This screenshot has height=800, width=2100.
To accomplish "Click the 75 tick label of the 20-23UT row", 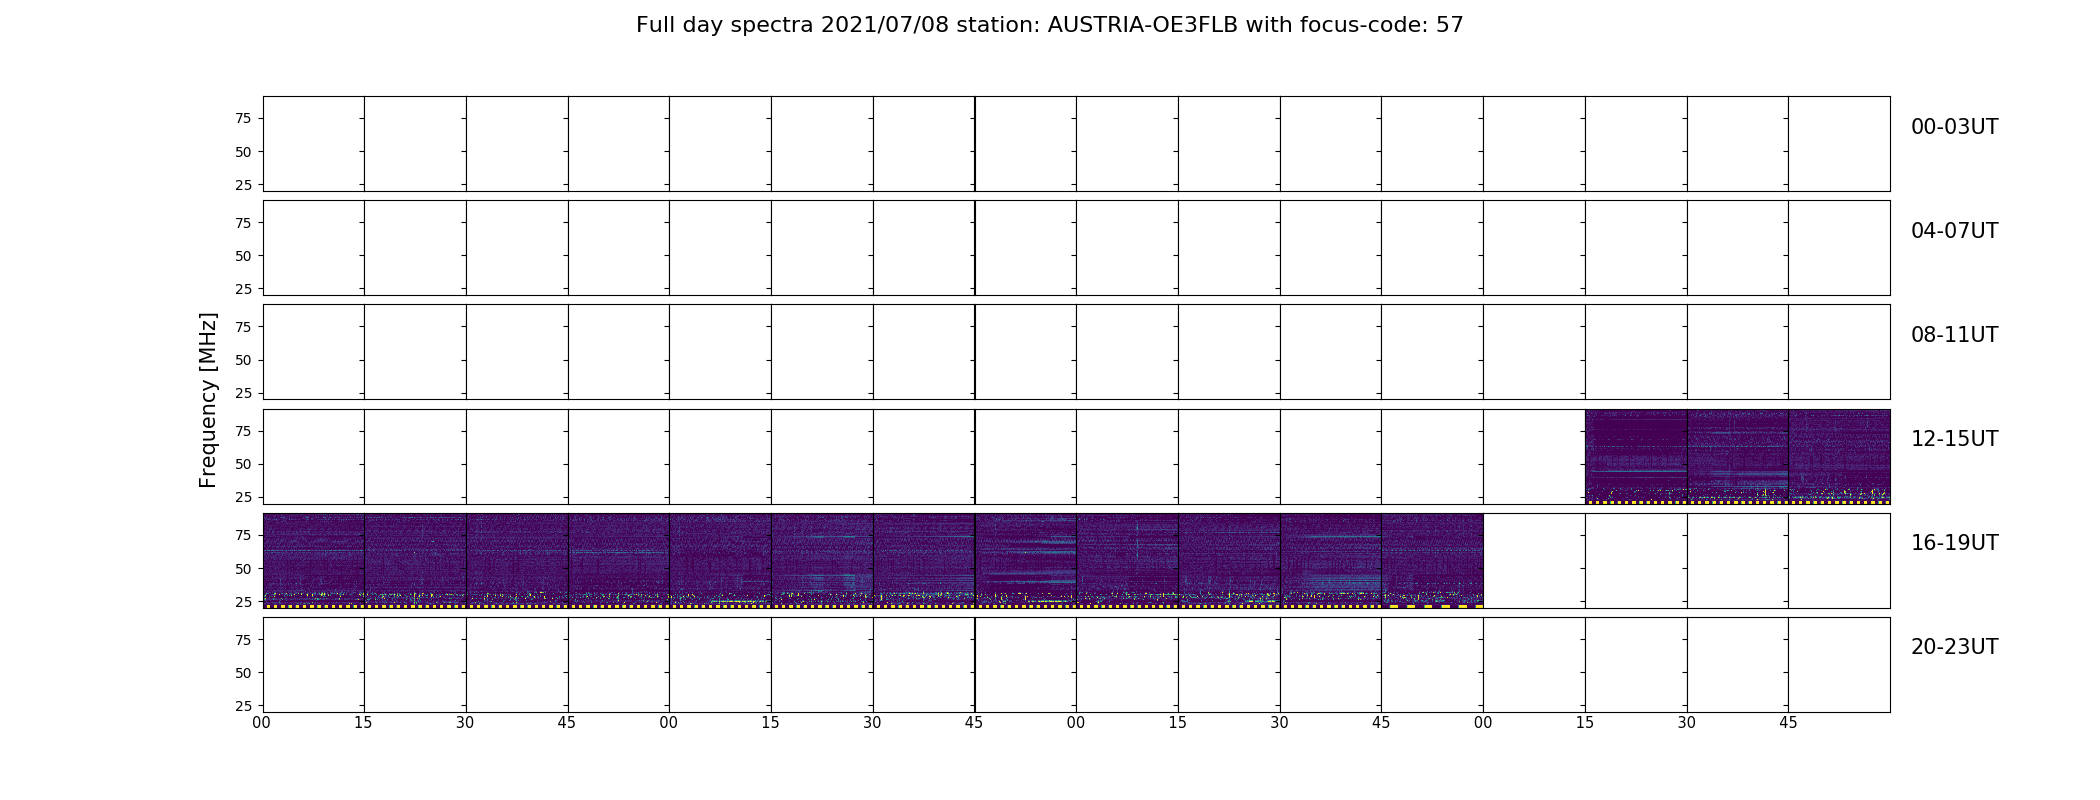I will (x=243, y=640).
